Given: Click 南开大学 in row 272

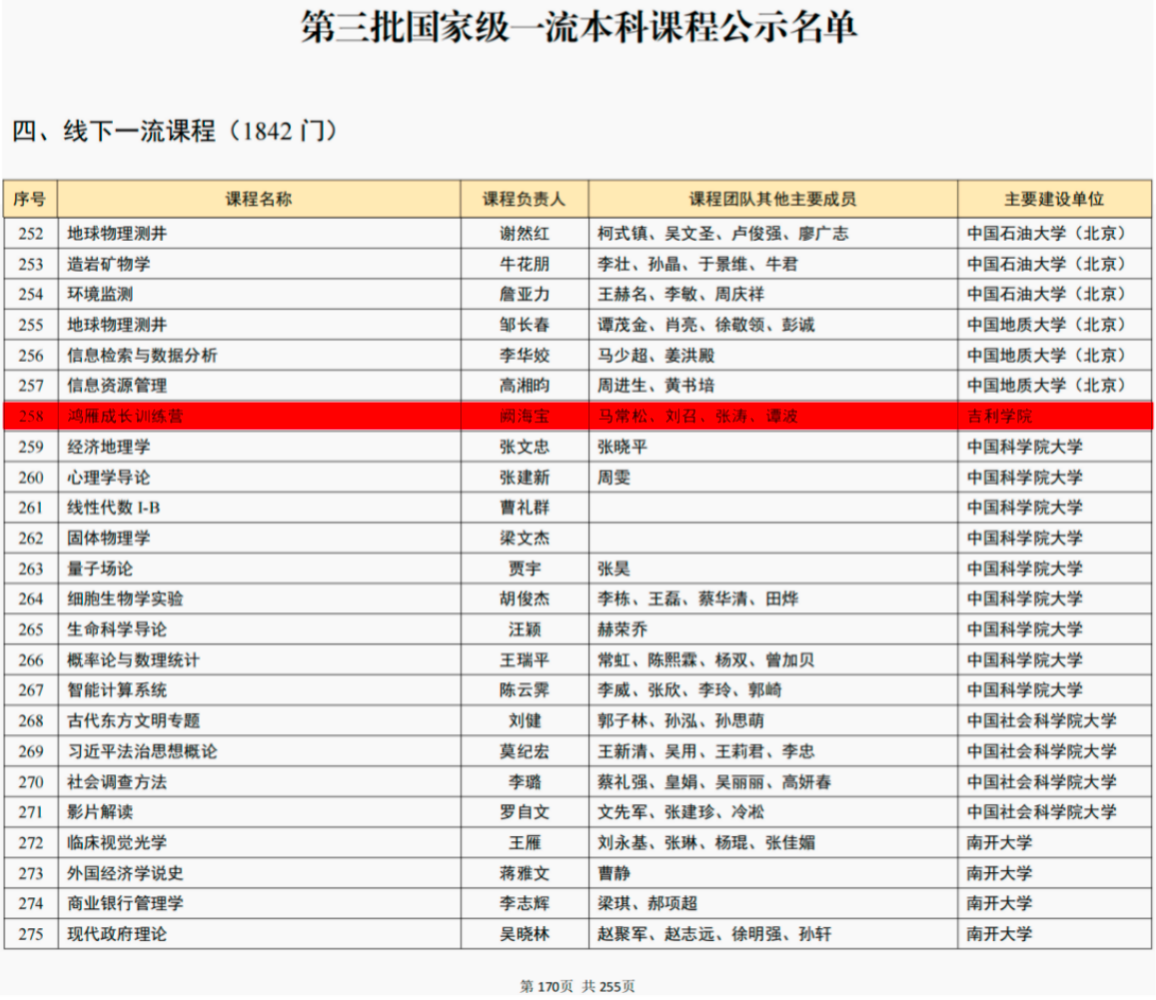Looking at the screenshot, I should pos(1000,843).
